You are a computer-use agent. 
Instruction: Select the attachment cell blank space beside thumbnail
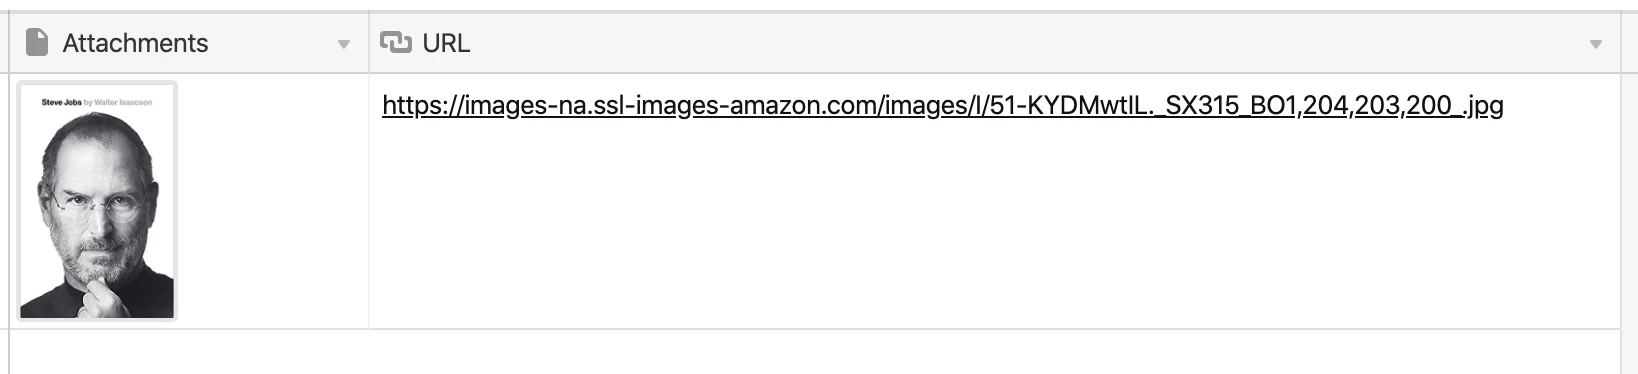tap(273, 200)
